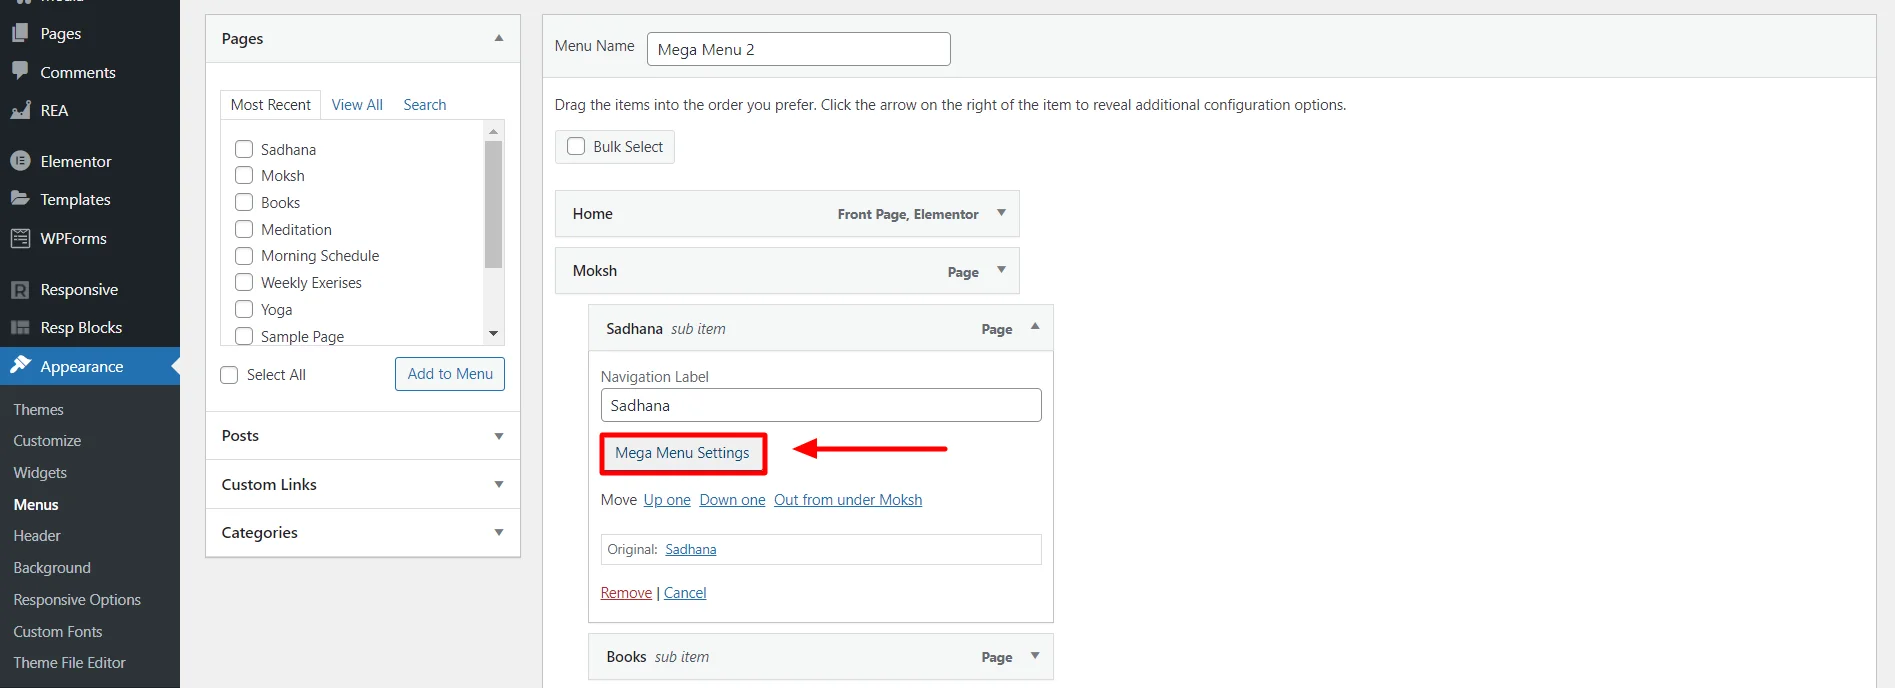Expand the Custom Links section

(499, 484)
